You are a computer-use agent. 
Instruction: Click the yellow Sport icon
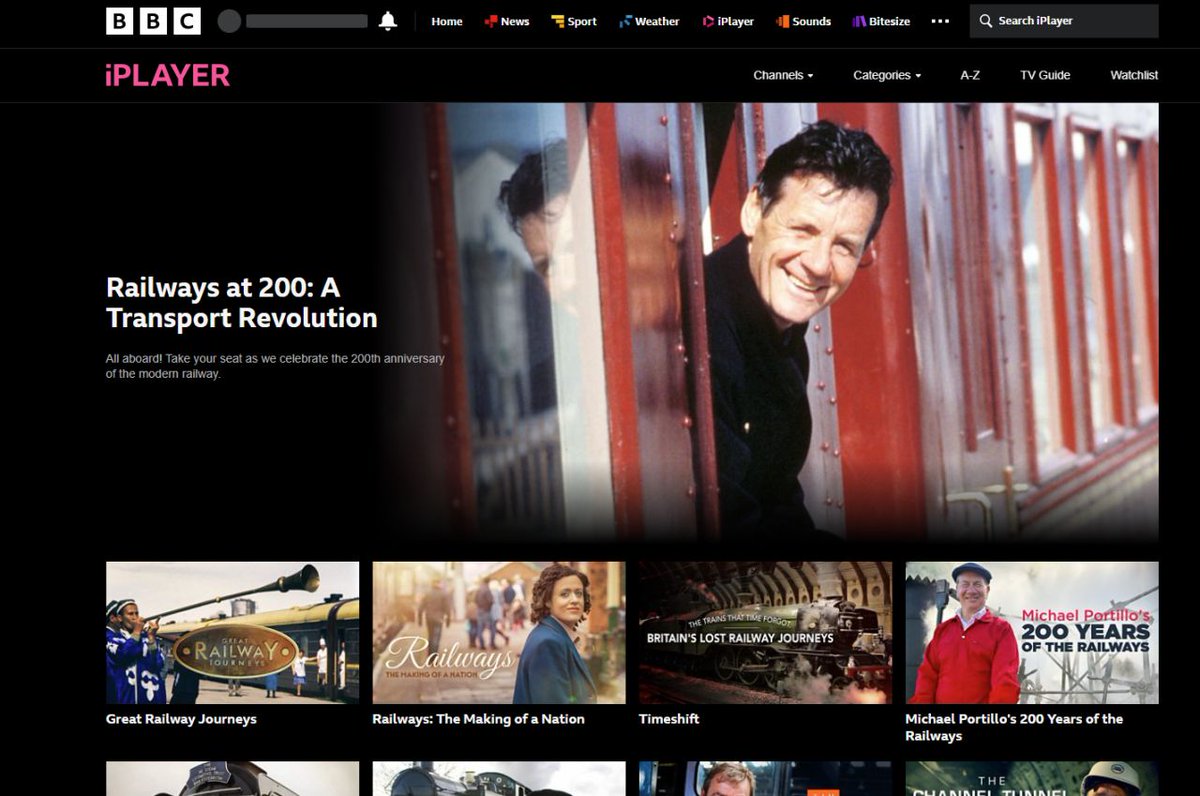point(558,21)
